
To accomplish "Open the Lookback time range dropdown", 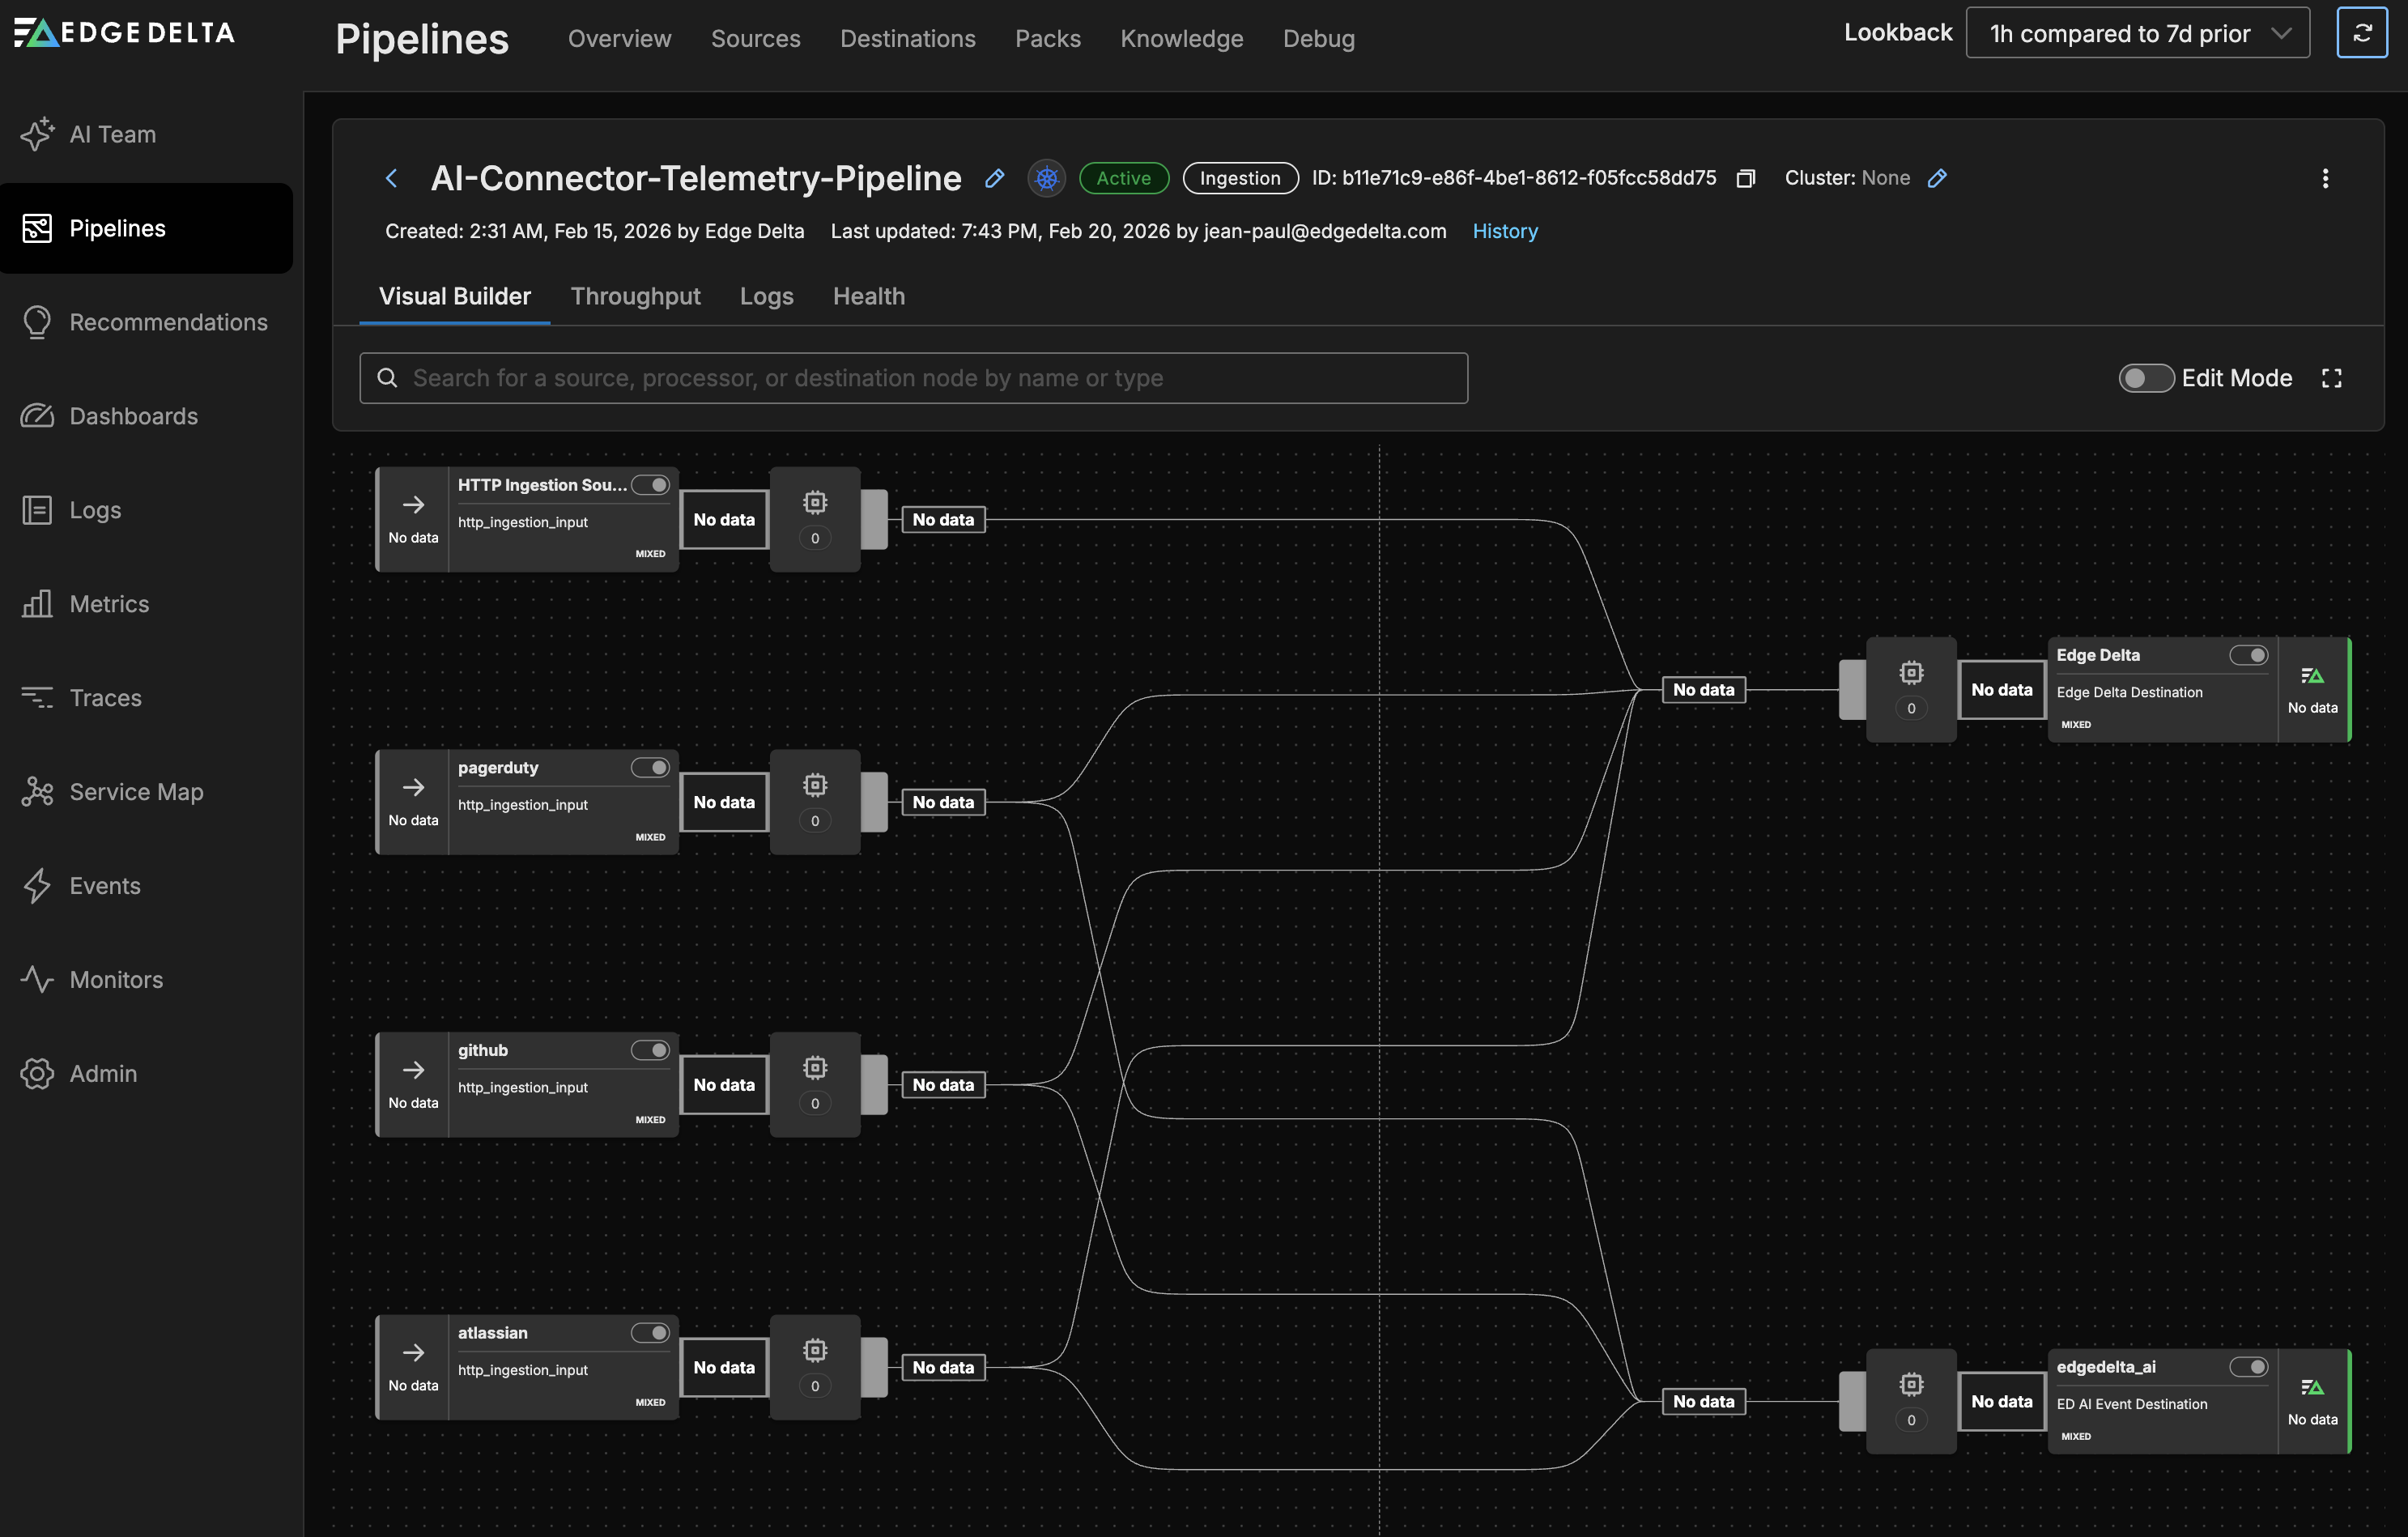I will (2138, 33).
